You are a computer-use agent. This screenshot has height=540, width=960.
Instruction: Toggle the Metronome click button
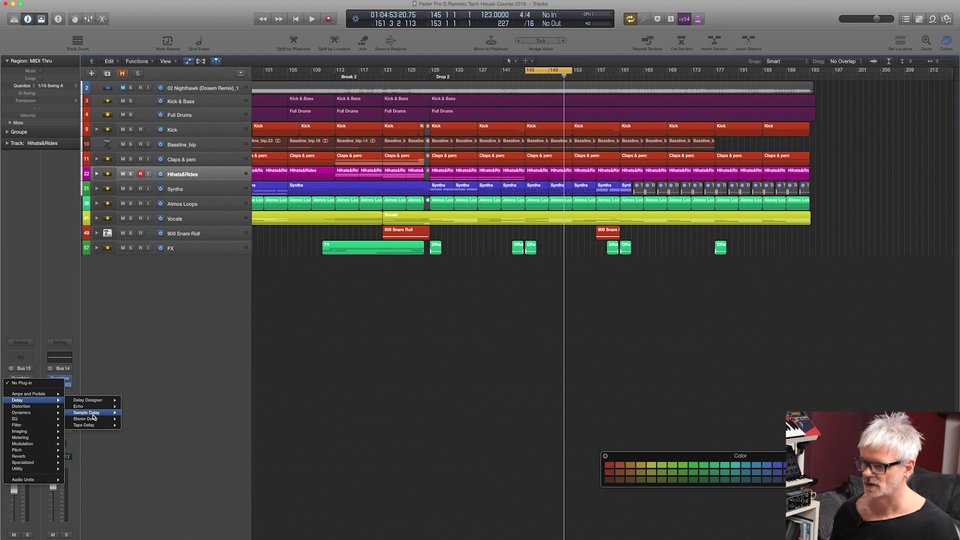coord(698,19)
